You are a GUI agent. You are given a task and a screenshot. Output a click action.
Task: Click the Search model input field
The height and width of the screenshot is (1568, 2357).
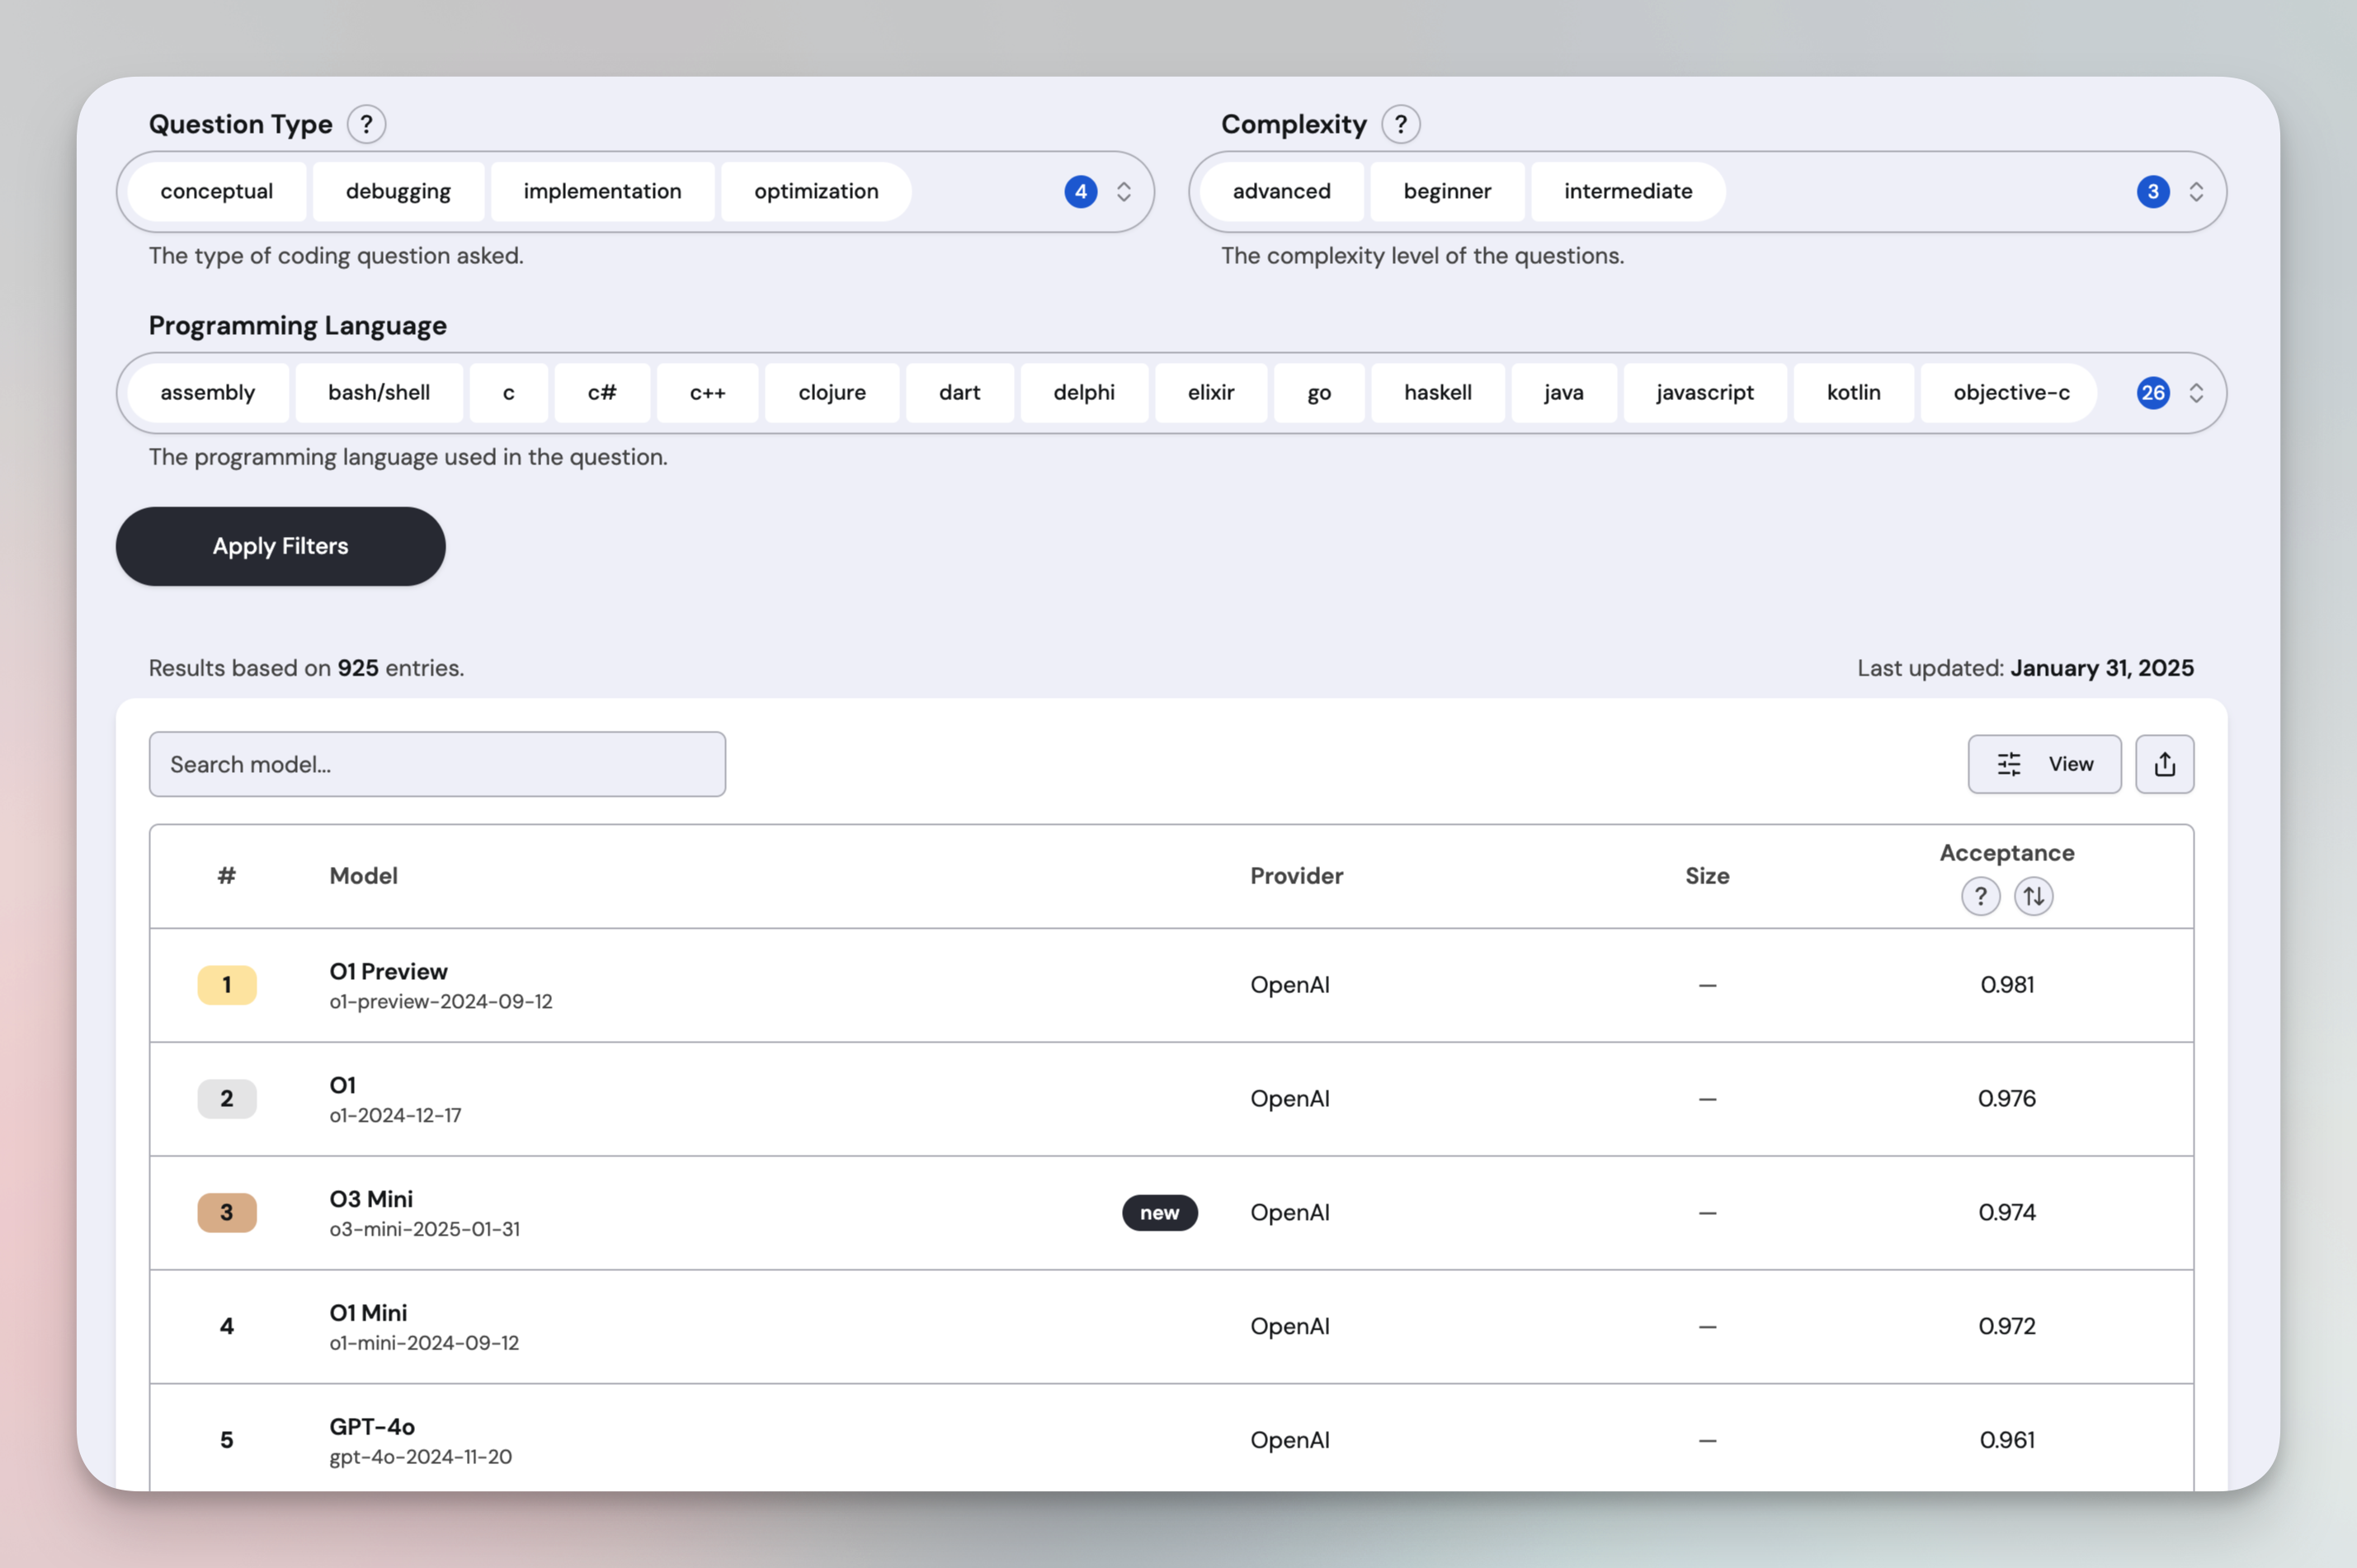(437, 764)
